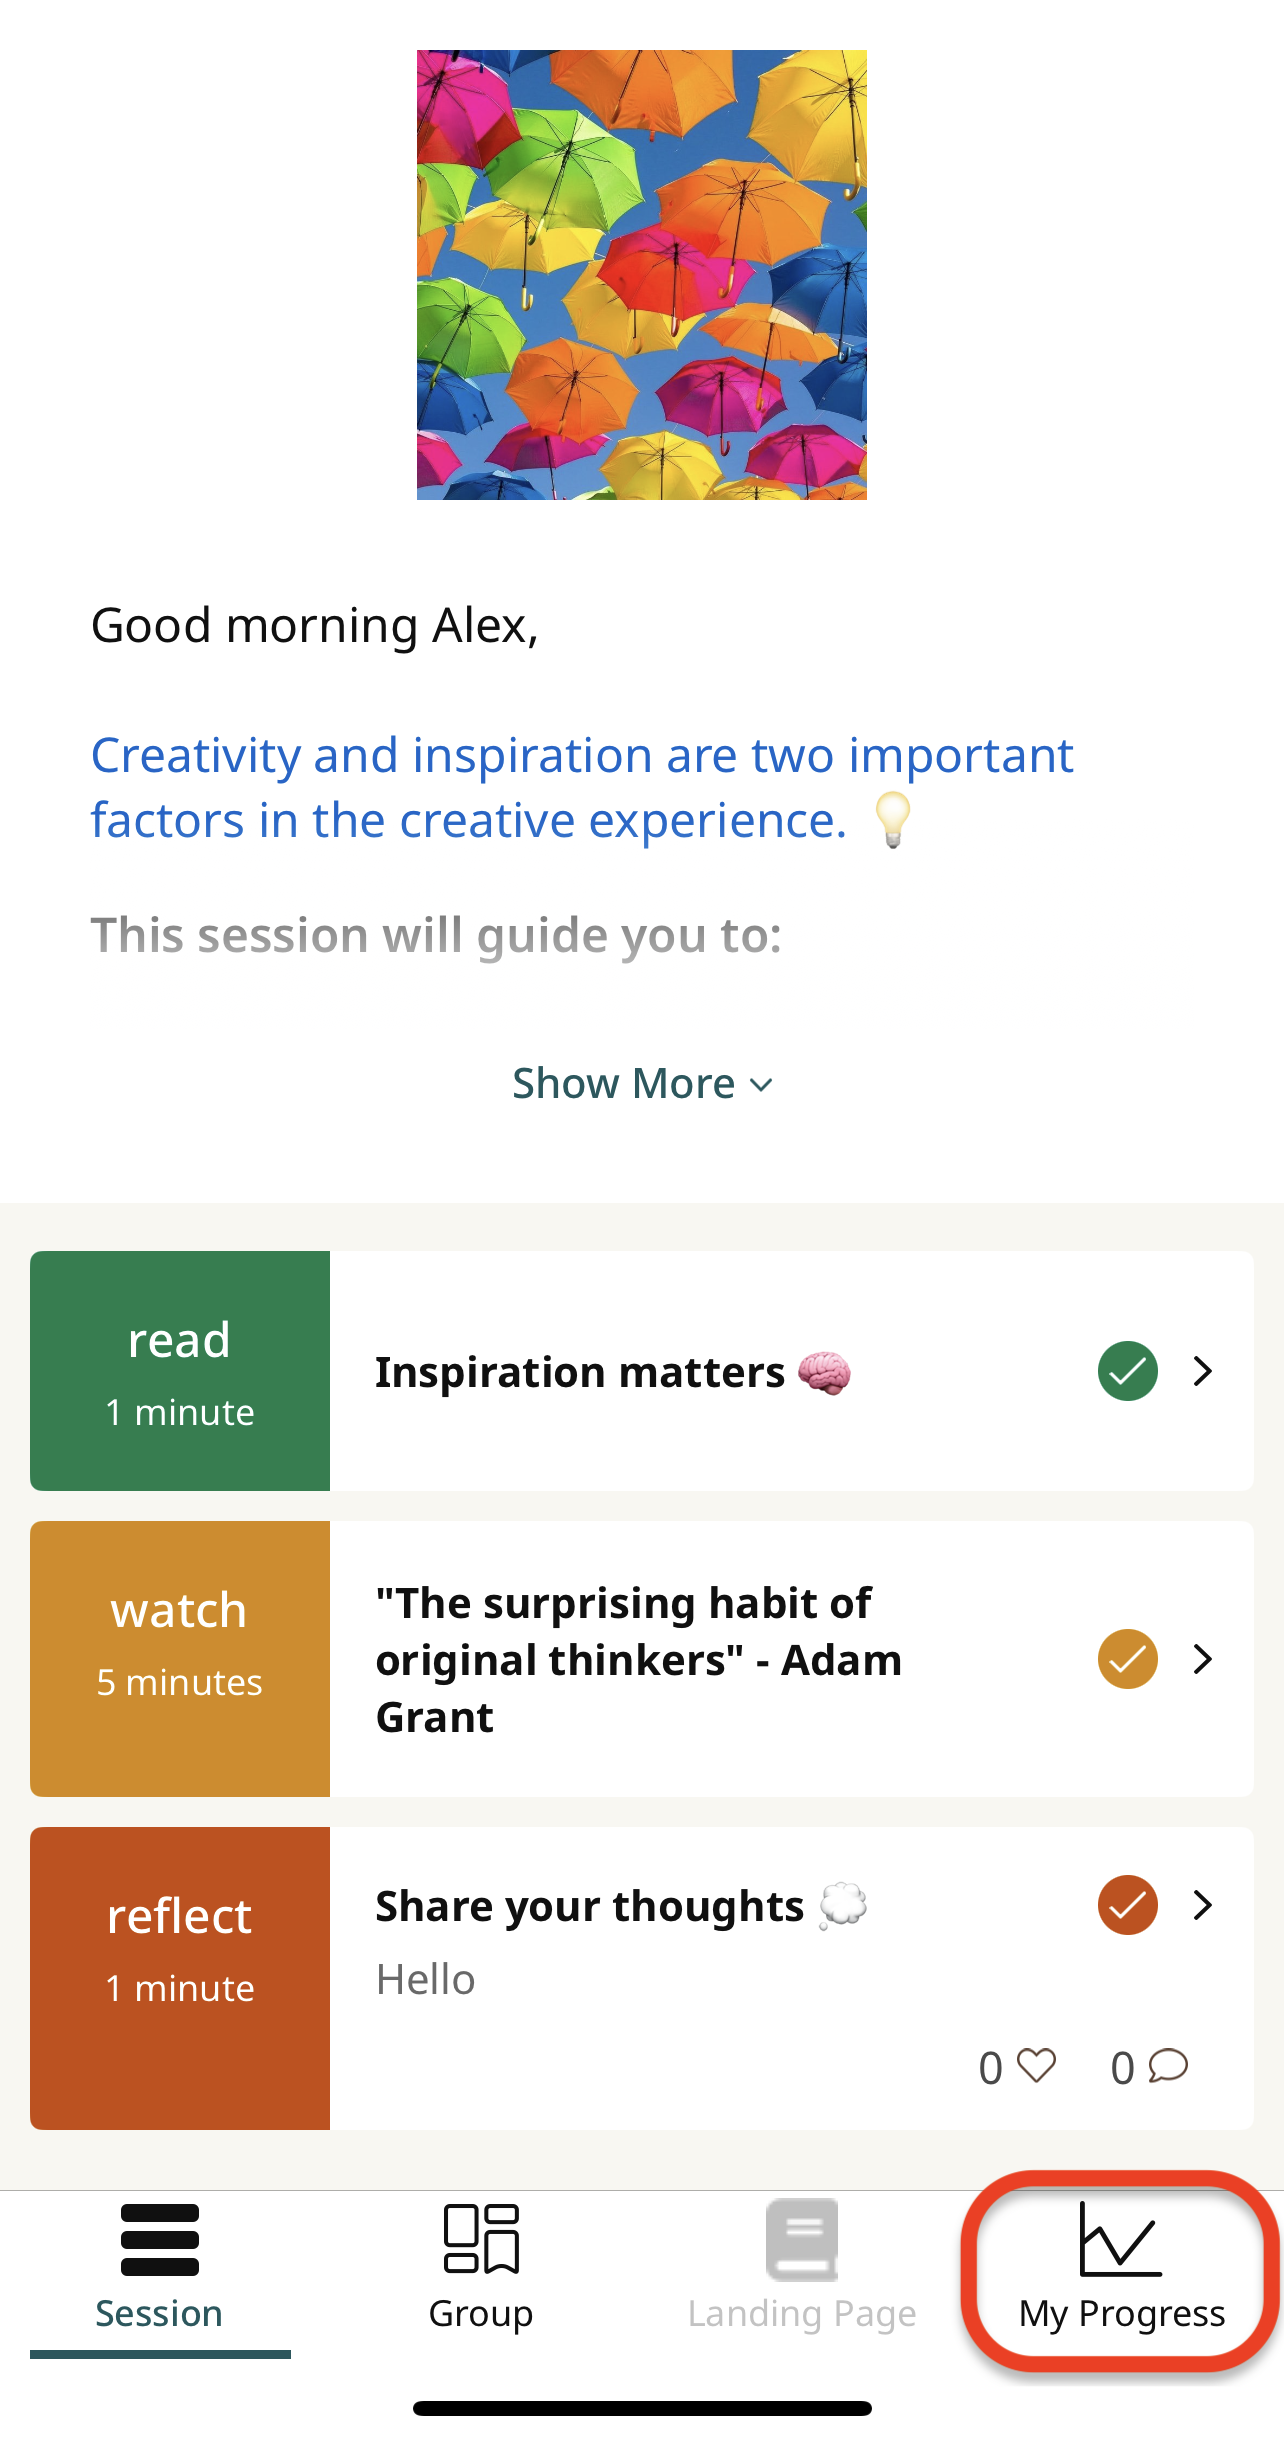Expand intro text with Show More
The width and height of the screenshot is (1284, 2440).
tap(642, 1083)
